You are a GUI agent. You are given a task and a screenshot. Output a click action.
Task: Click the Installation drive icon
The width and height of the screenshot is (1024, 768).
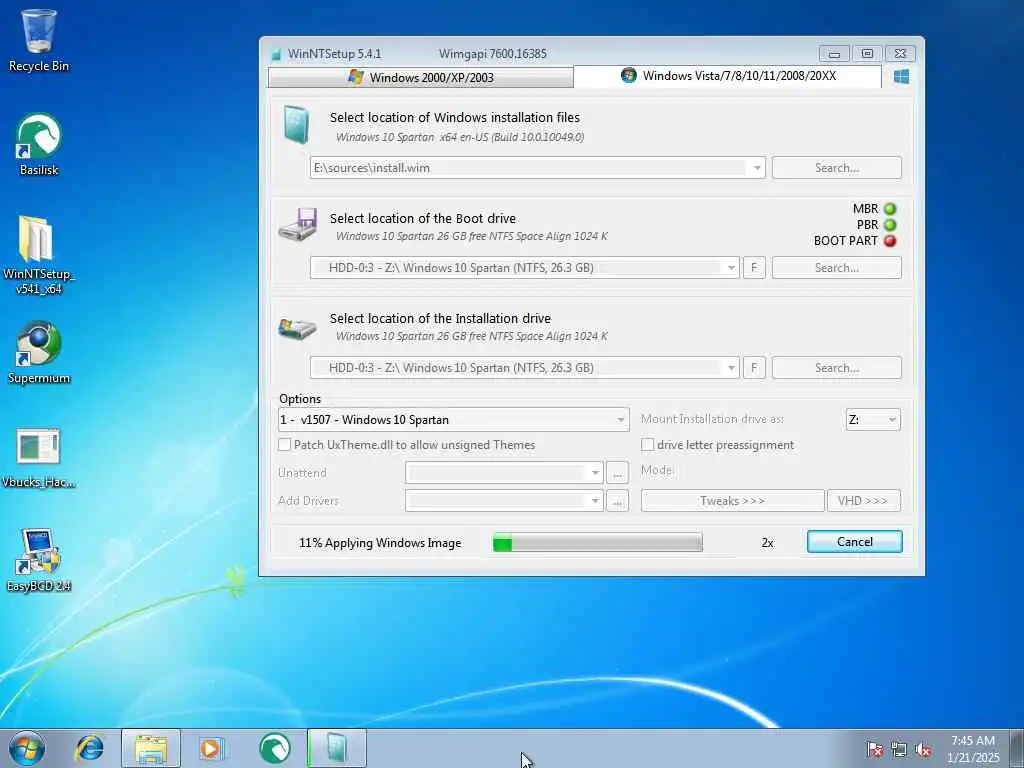pyautogui.click(x=298, y=328)
